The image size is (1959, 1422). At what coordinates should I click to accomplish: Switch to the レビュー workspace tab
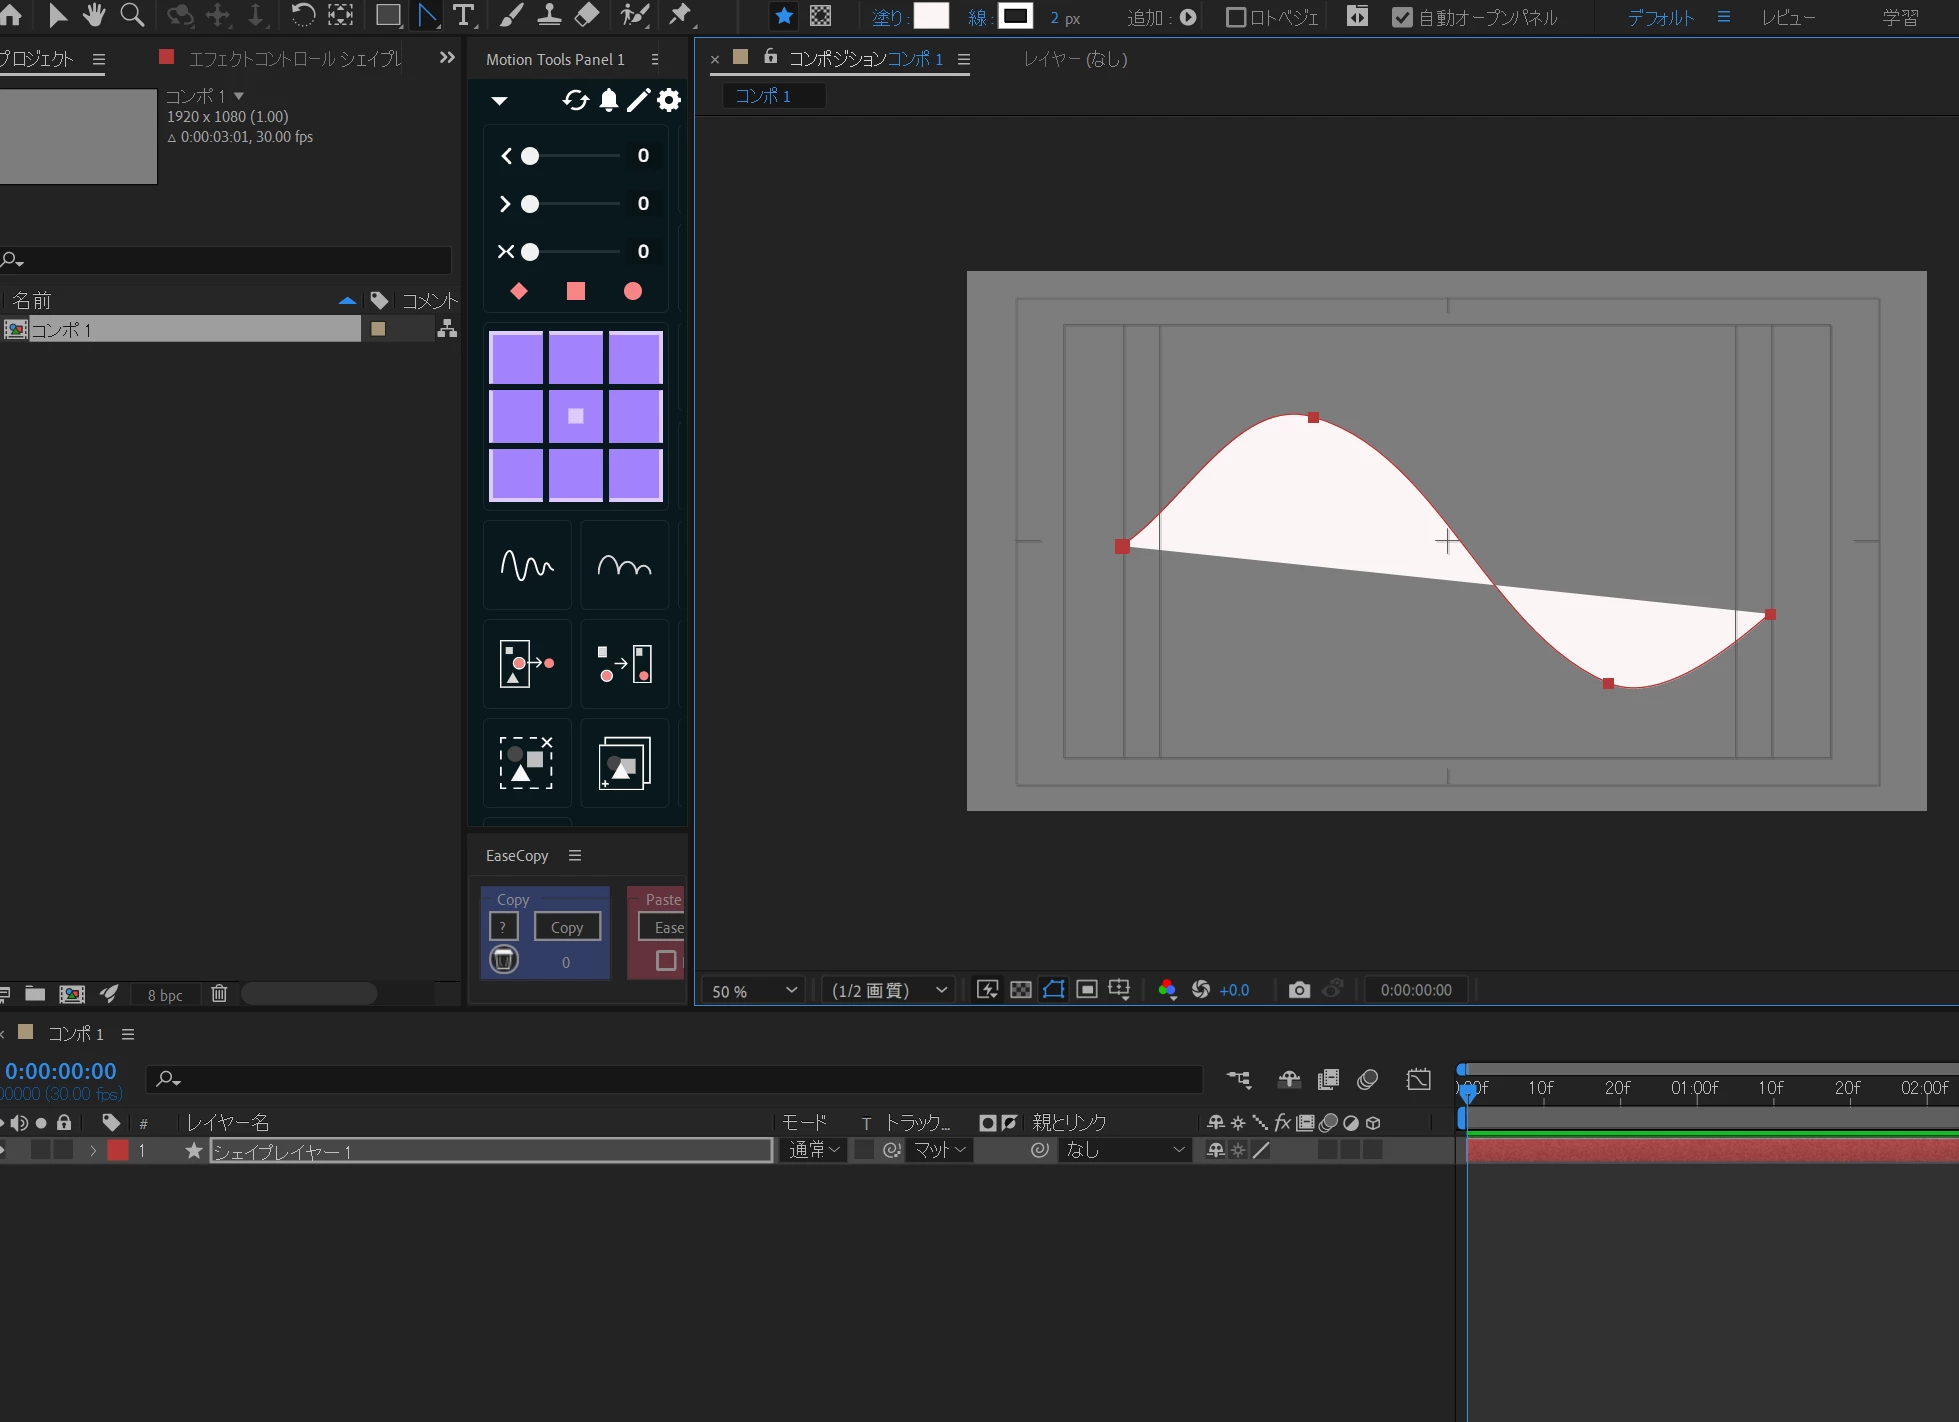pyautogui.click(x=1788, y=17)
